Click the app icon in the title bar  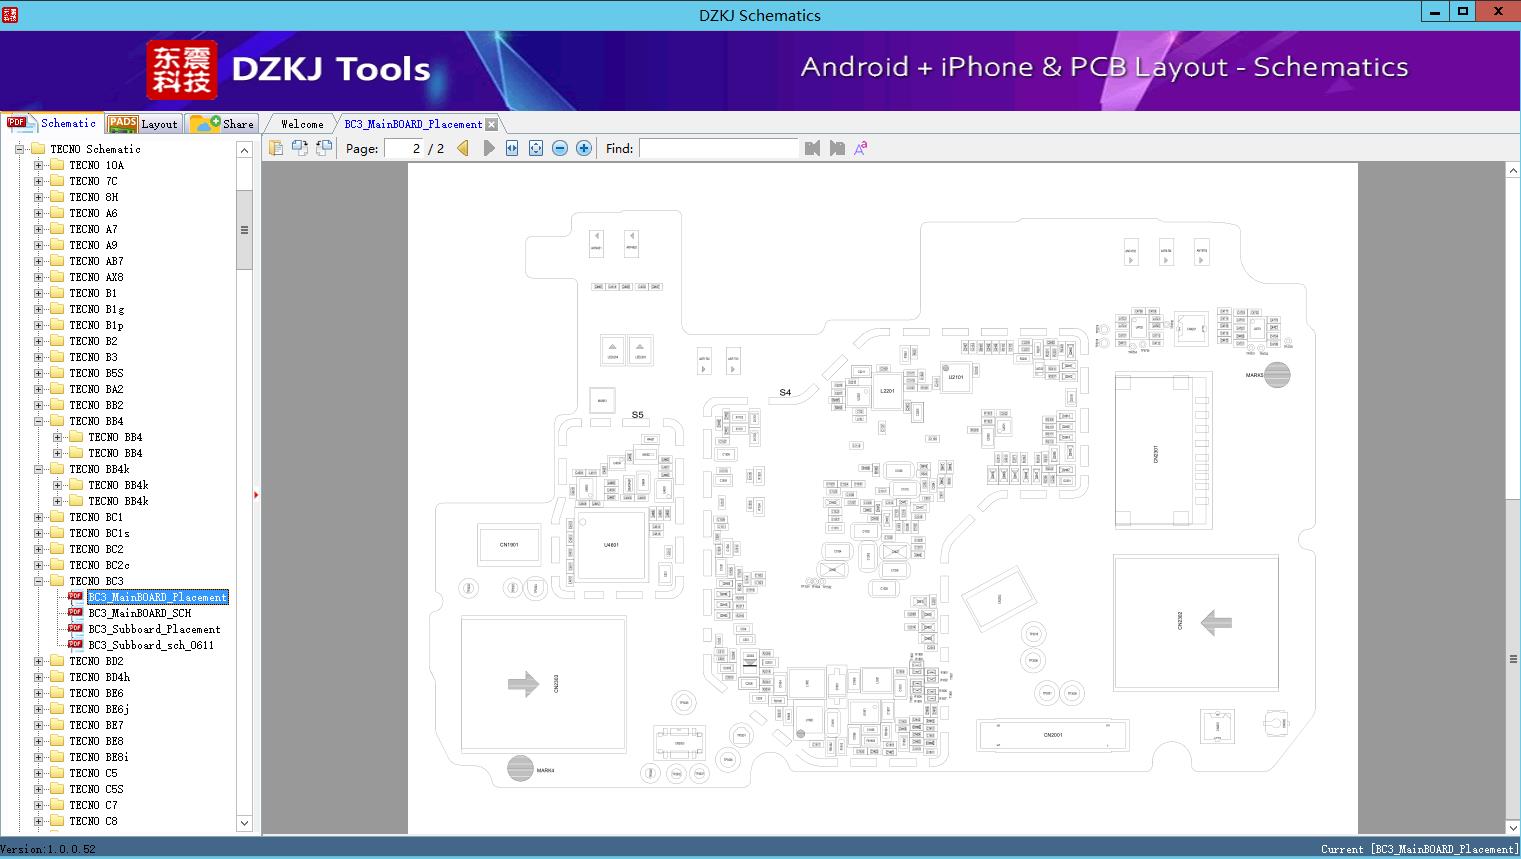point(10,13)
